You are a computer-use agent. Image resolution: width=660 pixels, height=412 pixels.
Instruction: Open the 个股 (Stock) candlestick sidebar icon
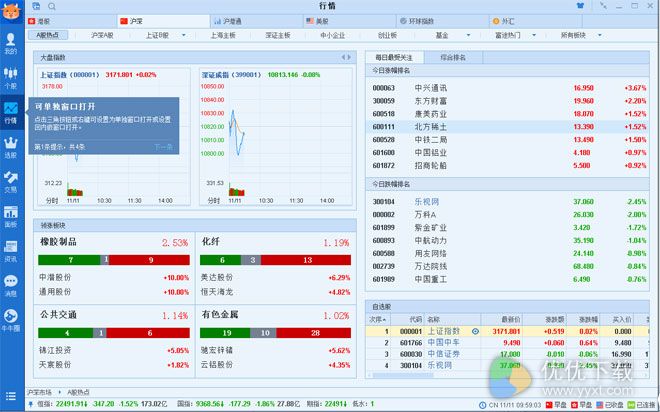11,78
